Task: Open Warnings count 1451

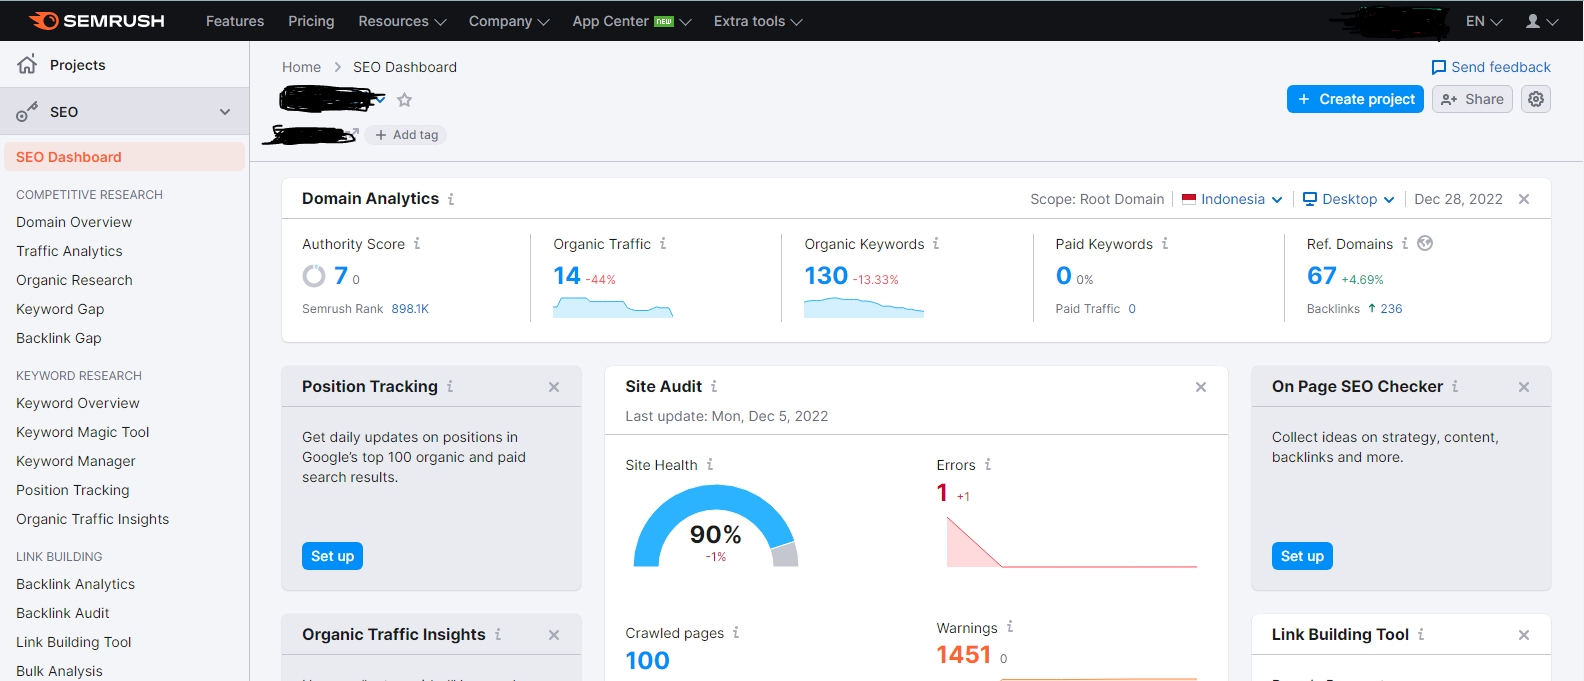Action: 963,655
